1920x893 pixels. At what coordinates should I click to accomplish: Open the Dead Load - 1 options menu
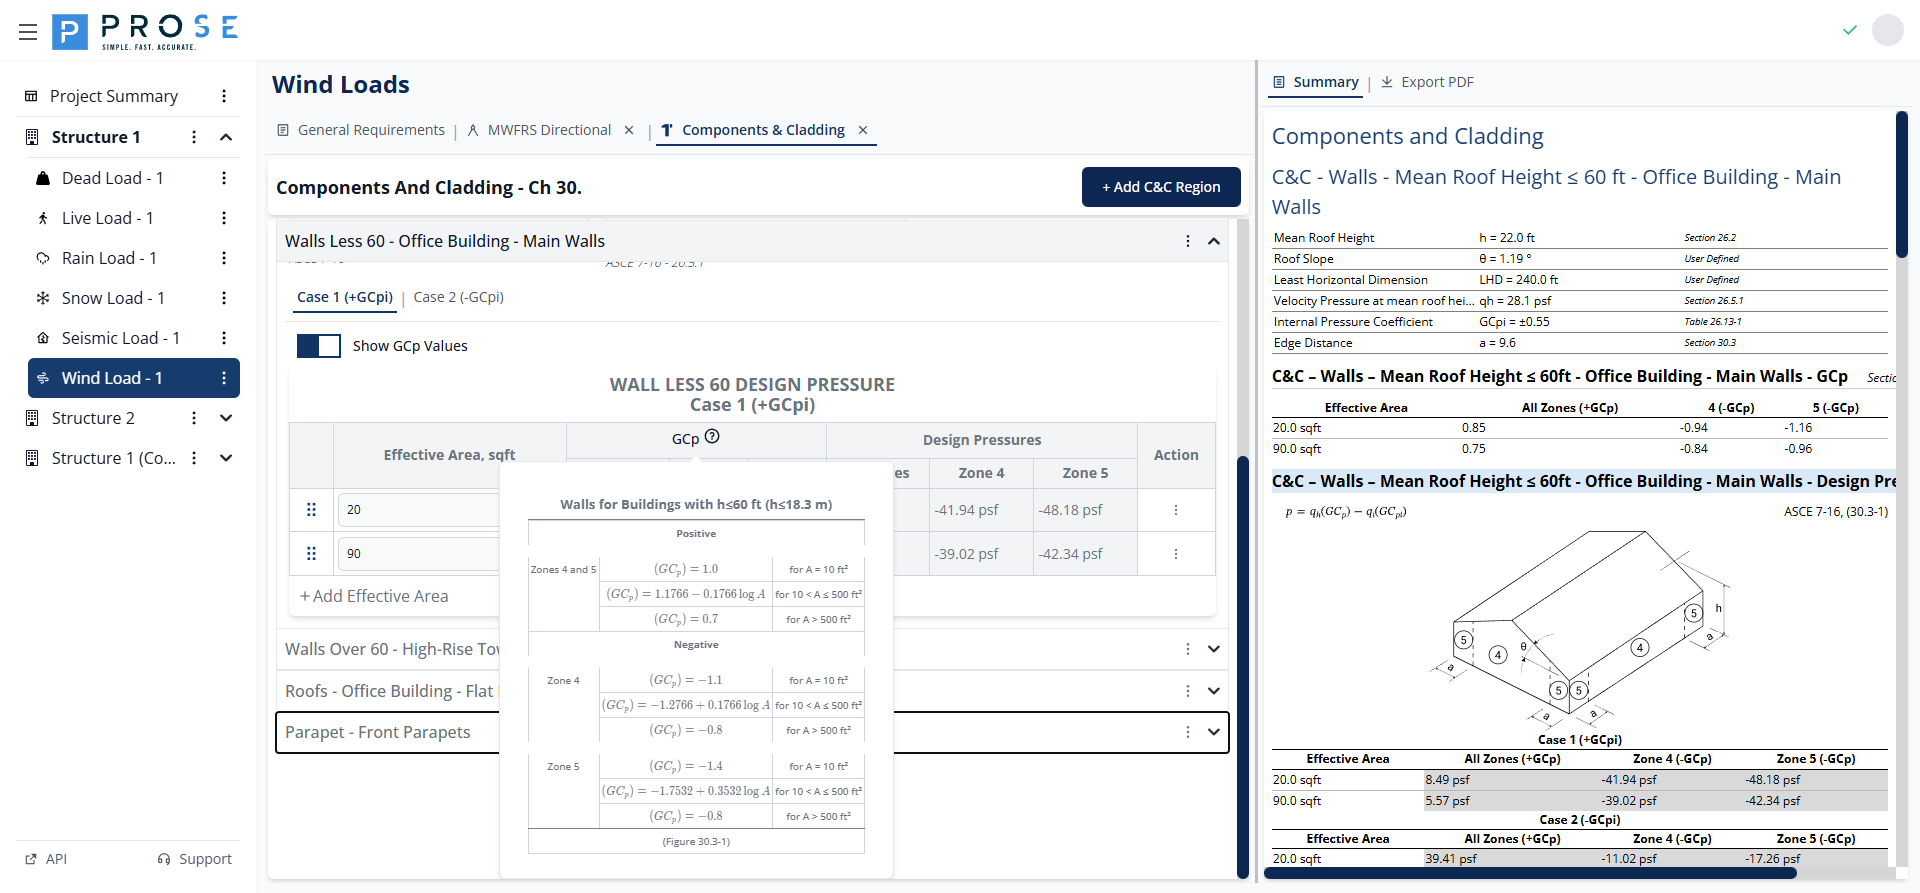point(224,178)
